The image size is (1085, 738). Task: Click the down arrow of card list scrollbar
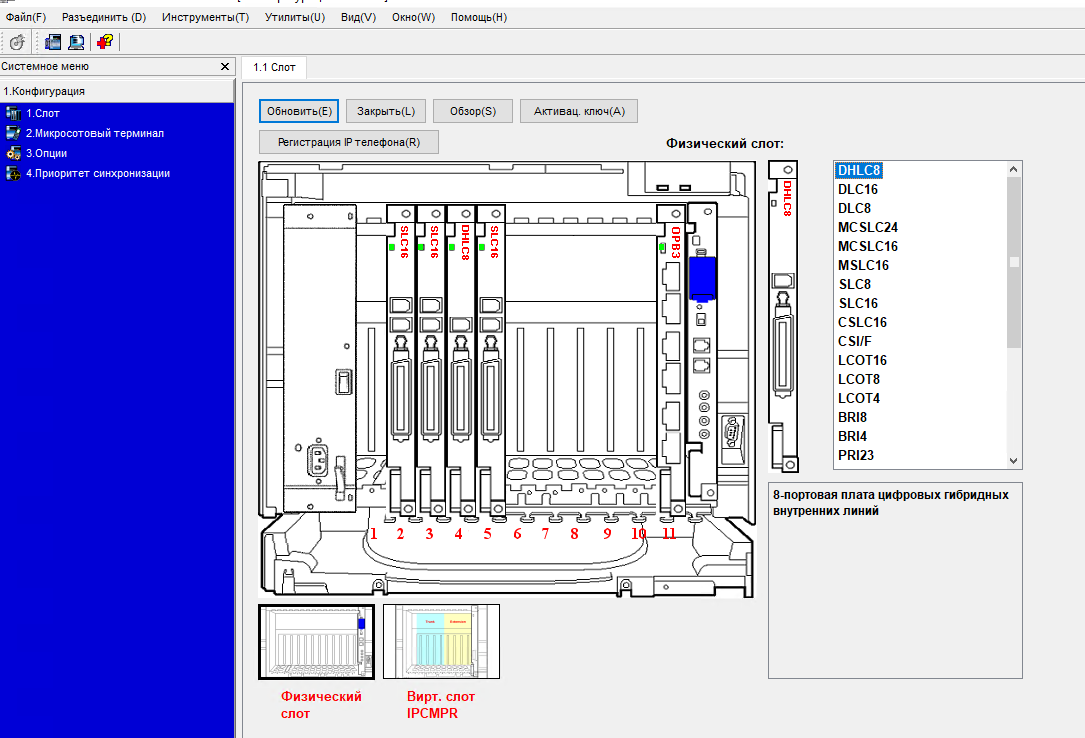(x=1014, y=461)
